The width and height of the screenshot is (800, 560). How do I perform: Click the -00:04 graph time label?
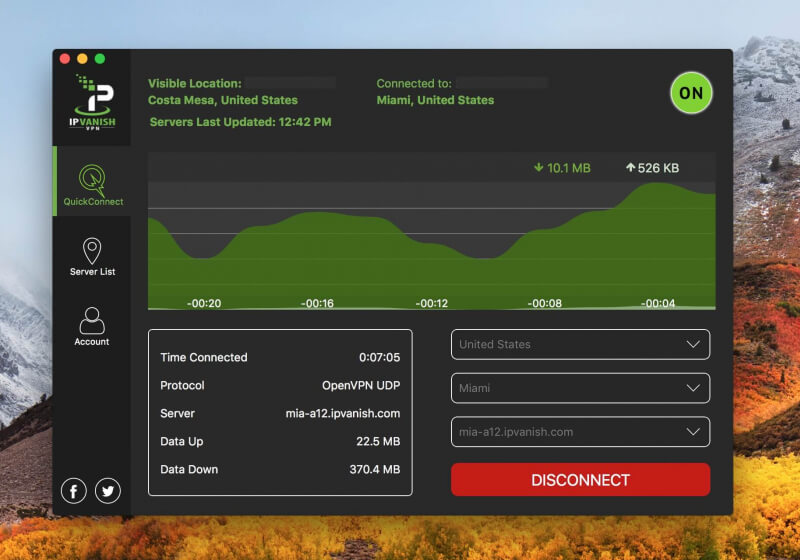tap(658, 303)
